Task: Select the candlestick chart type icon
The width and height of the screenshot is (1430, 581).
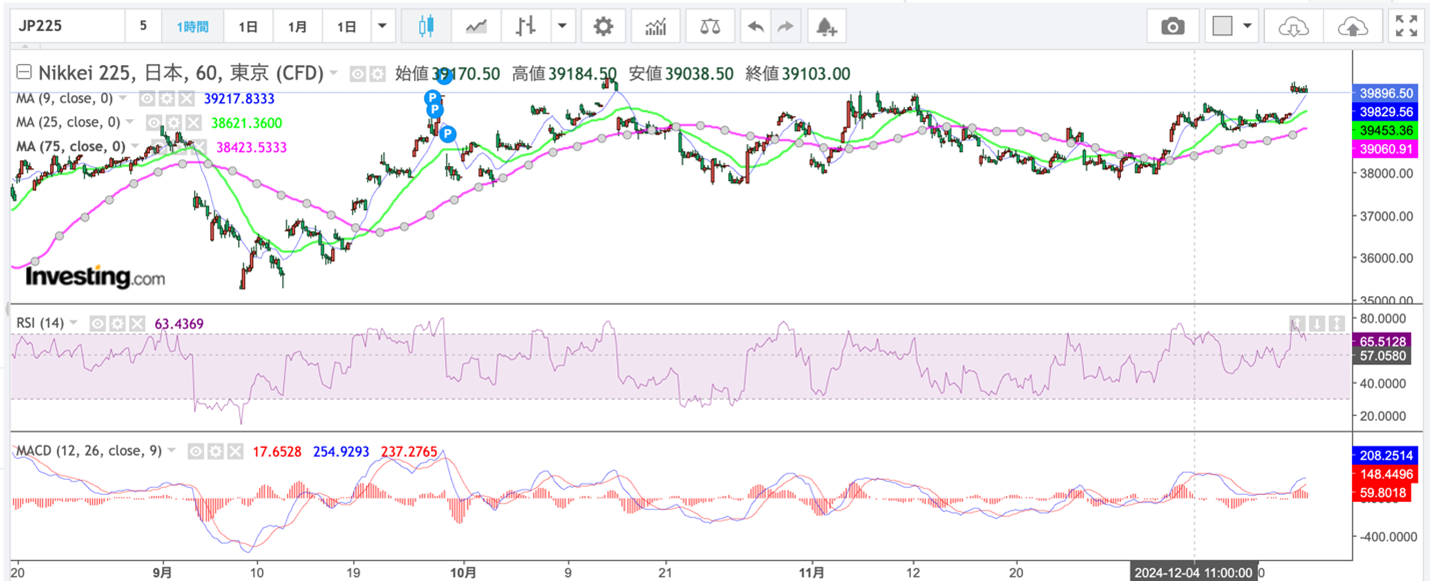Action: [427, 27]
